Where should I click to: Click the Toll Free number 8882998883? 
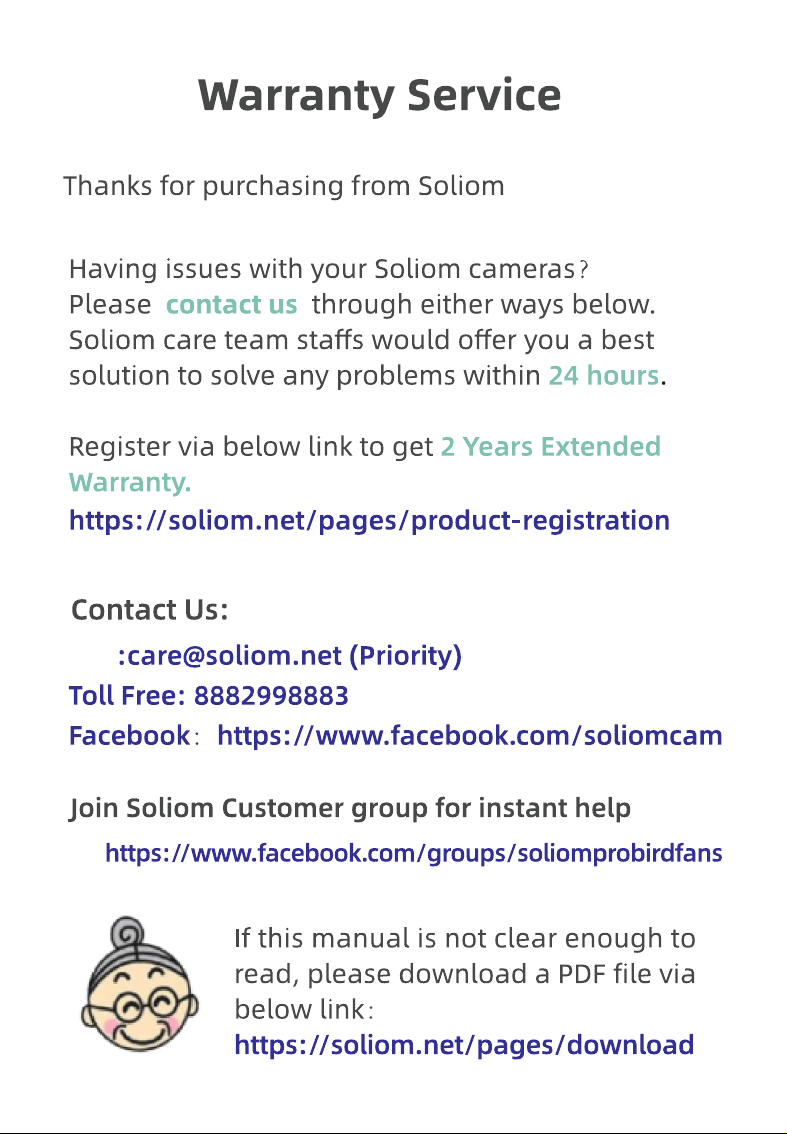(x=271, y=696)
